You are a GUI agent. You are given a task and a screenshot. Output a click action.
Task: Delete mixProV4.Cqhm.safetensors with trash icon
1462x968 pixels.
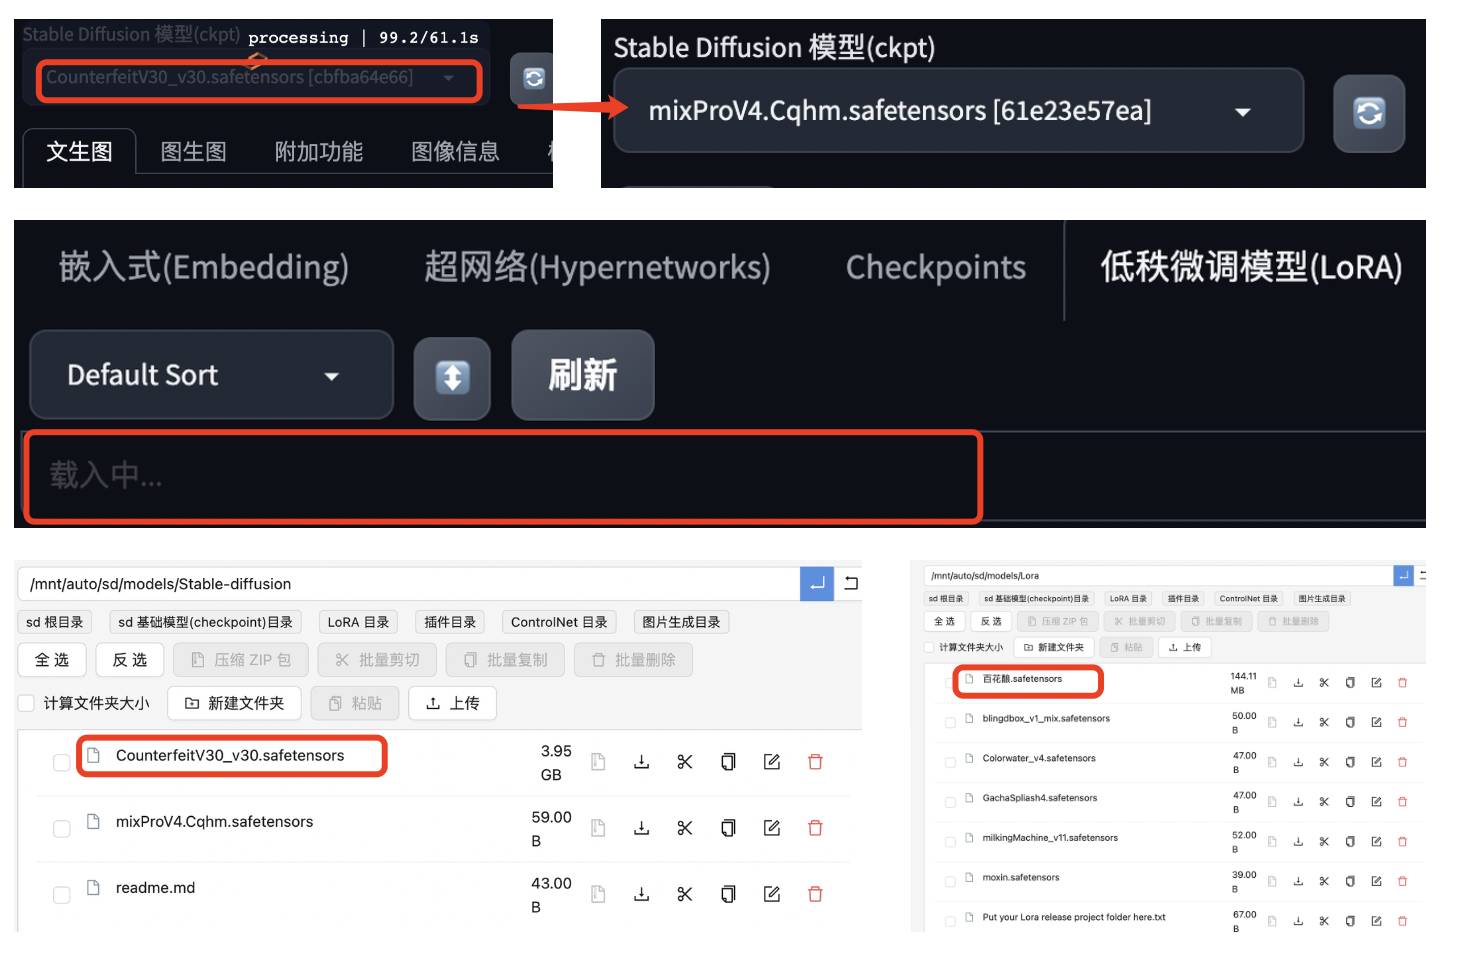coord(815,828)
